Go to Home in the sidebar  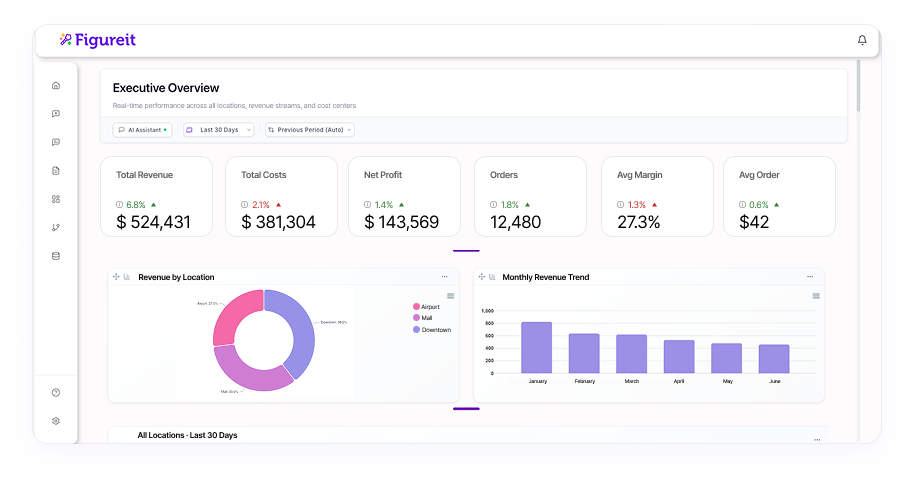[56, 86]
